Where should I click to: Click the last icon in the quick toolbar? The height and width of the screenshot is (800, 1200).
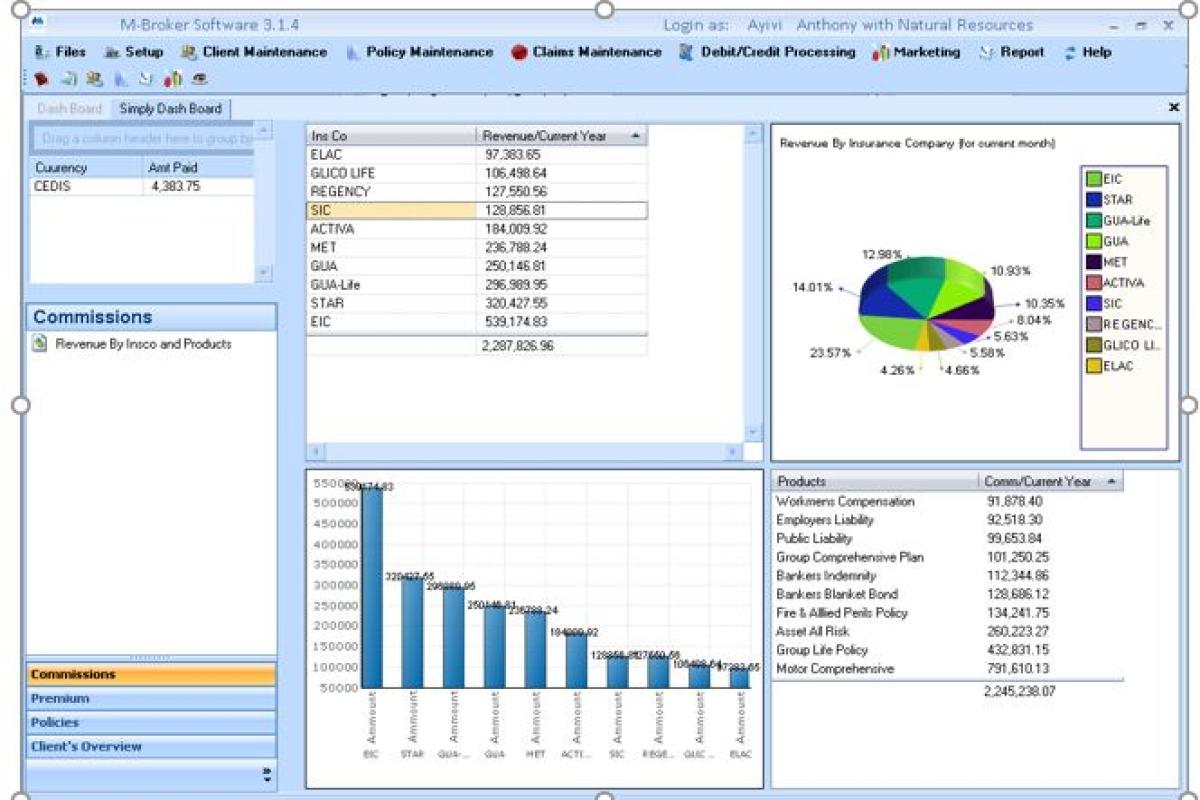[x=200, y=79]
